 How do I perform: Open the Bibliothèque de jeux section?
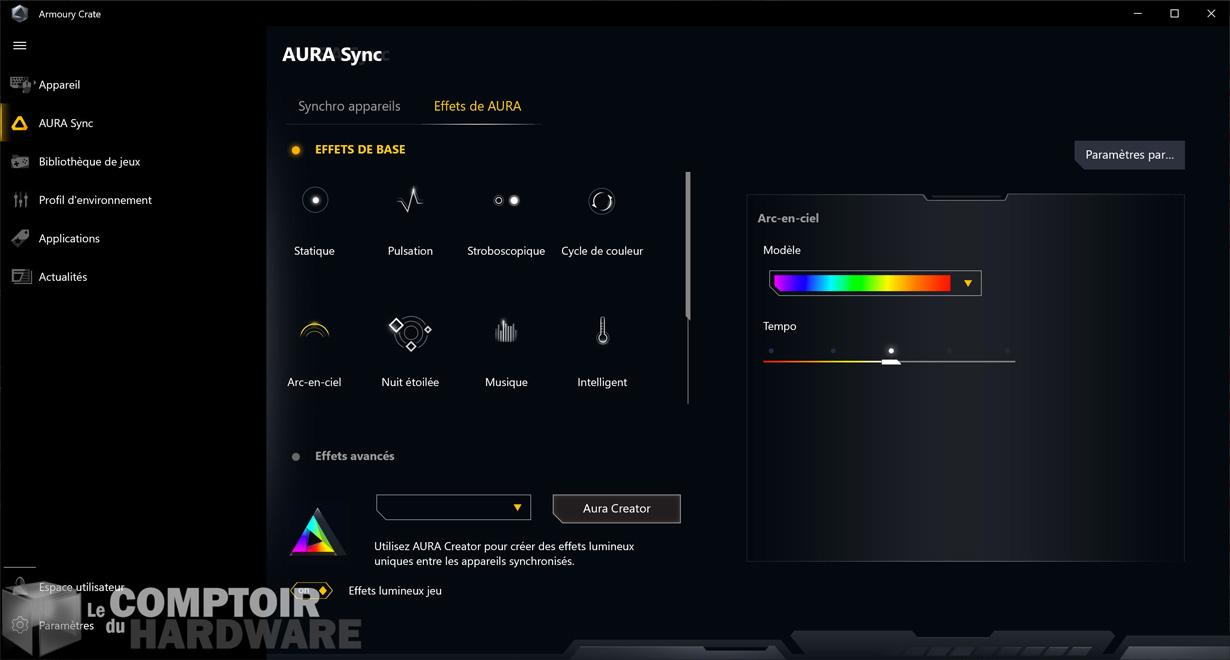(x=89, y=161)
